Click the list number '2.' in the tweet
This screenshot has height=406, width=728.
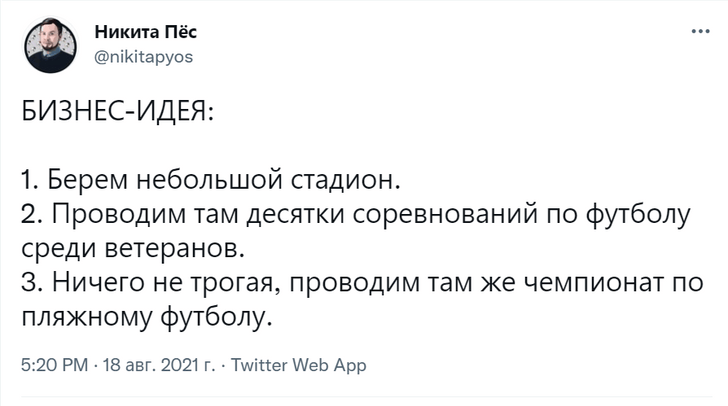coord(29,213)
